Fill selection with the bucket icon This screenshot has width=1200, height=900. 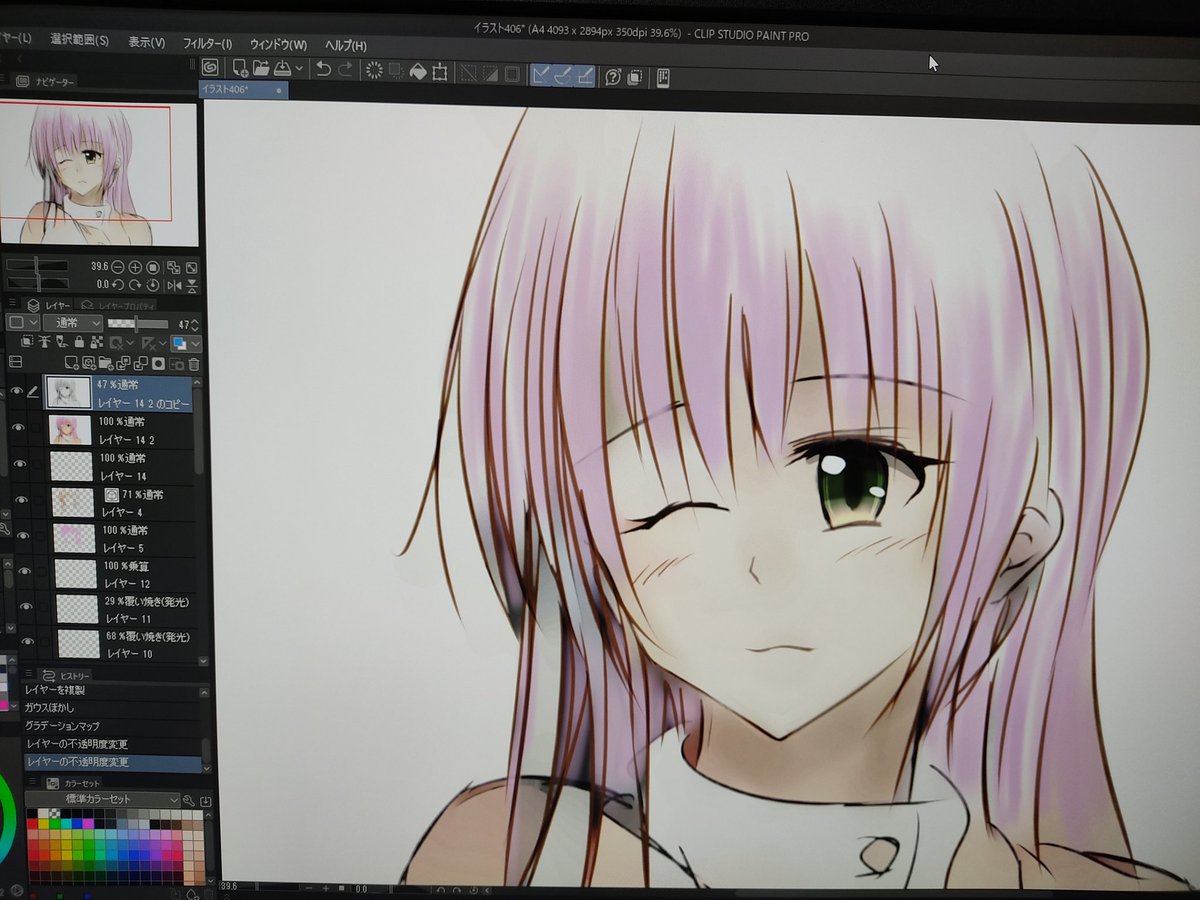(x=418, y=71)
